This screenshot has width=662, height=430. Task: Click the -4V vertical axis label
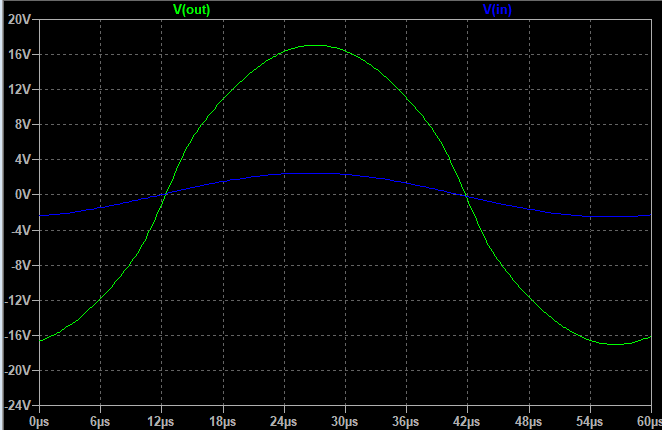pos(21,230)
